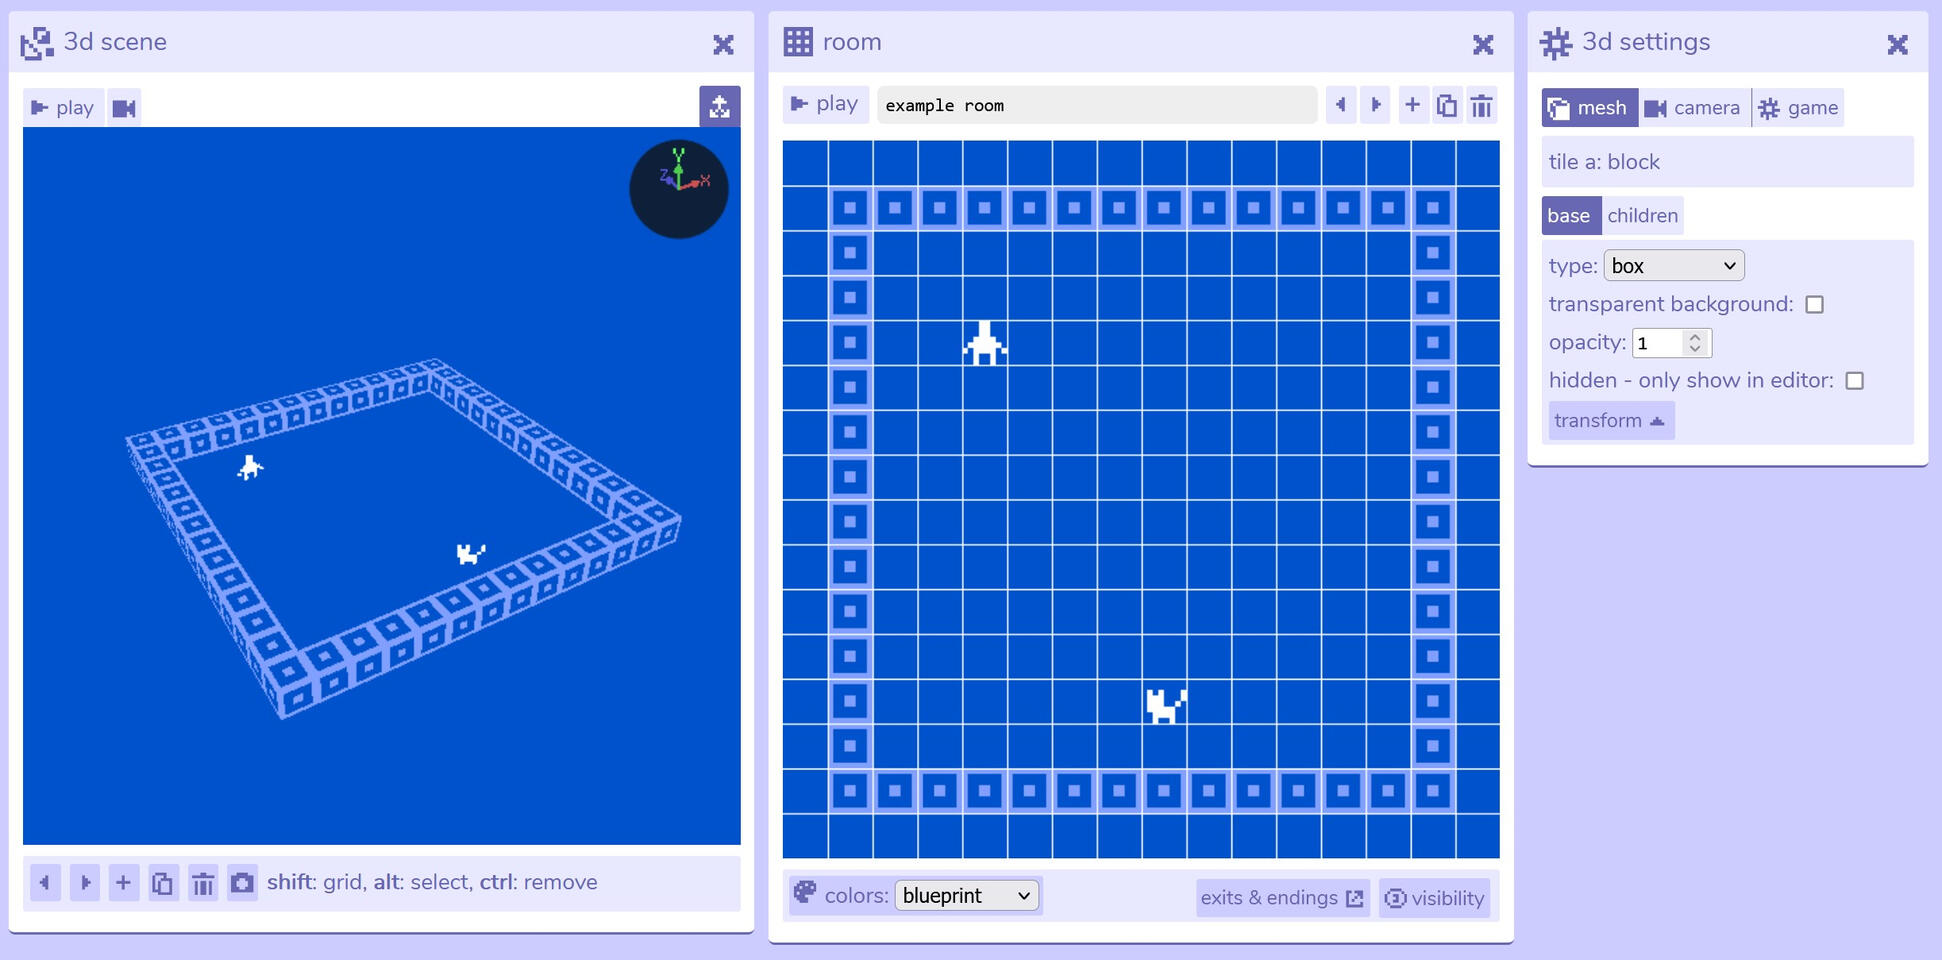Add a new room with the plus icon
The height and width of the screenshot is (960, 1942).
coord(1413,104)
